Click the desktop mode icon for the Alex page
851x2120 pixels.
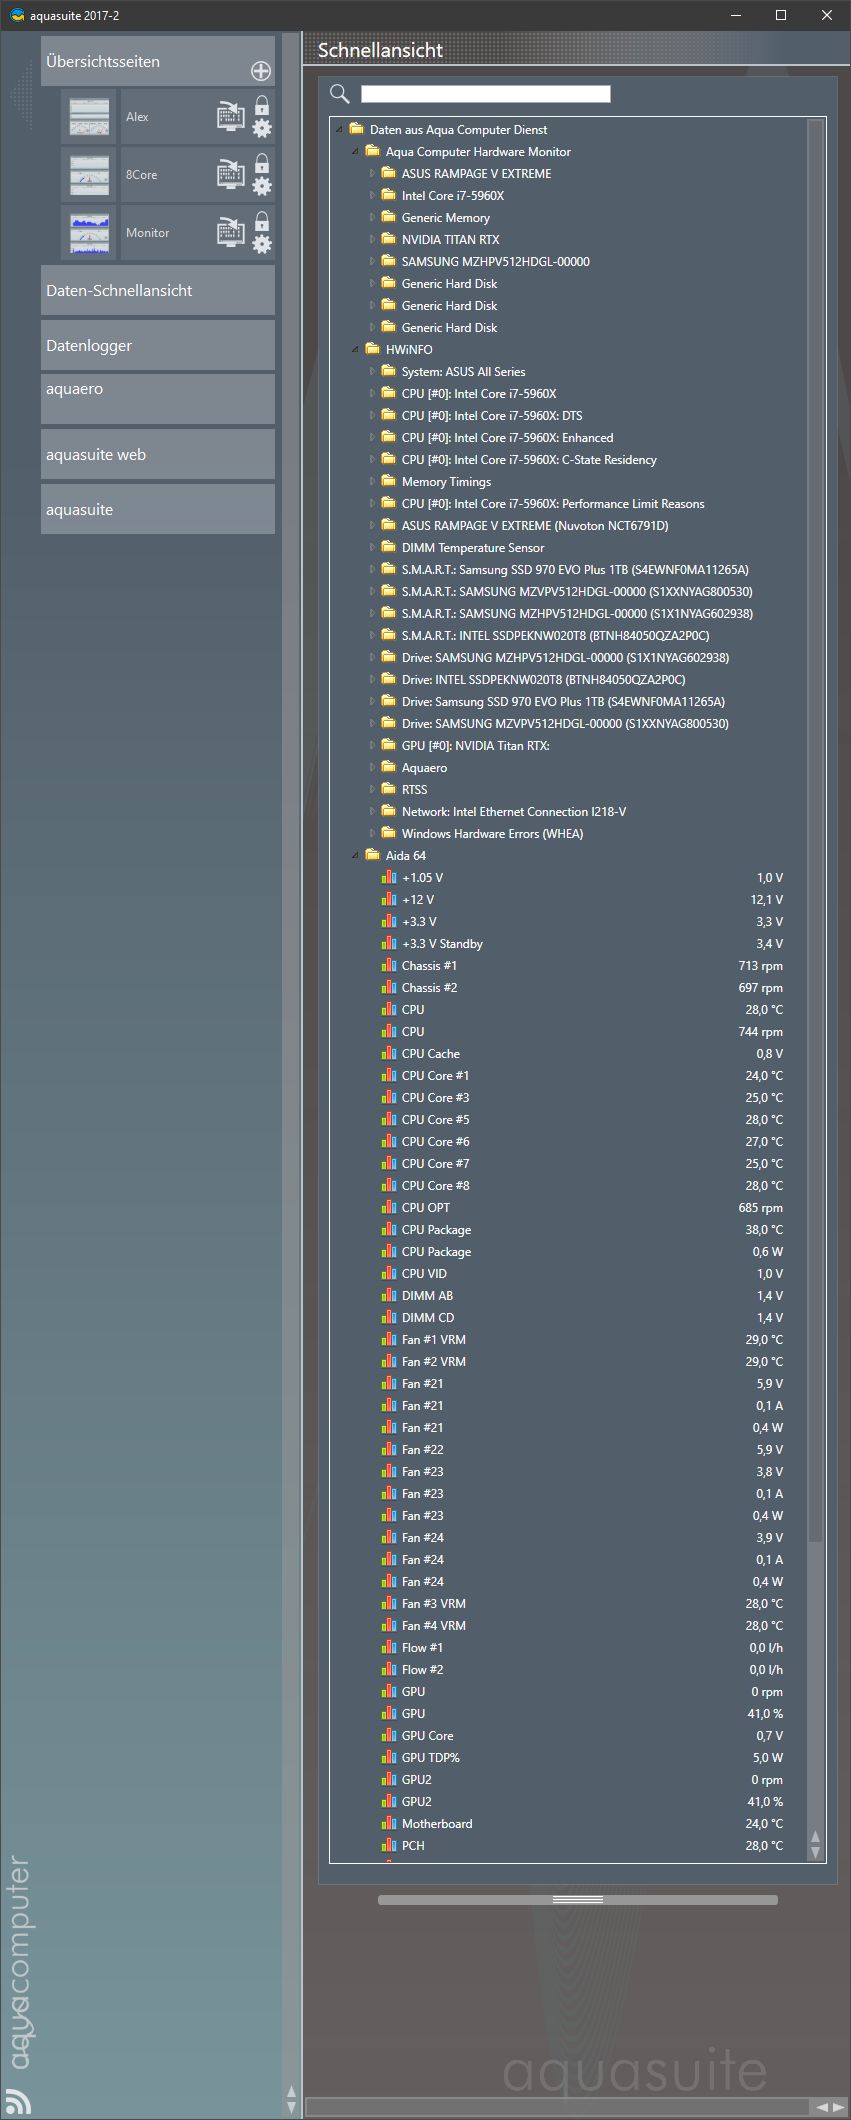[x=231, y=116]
